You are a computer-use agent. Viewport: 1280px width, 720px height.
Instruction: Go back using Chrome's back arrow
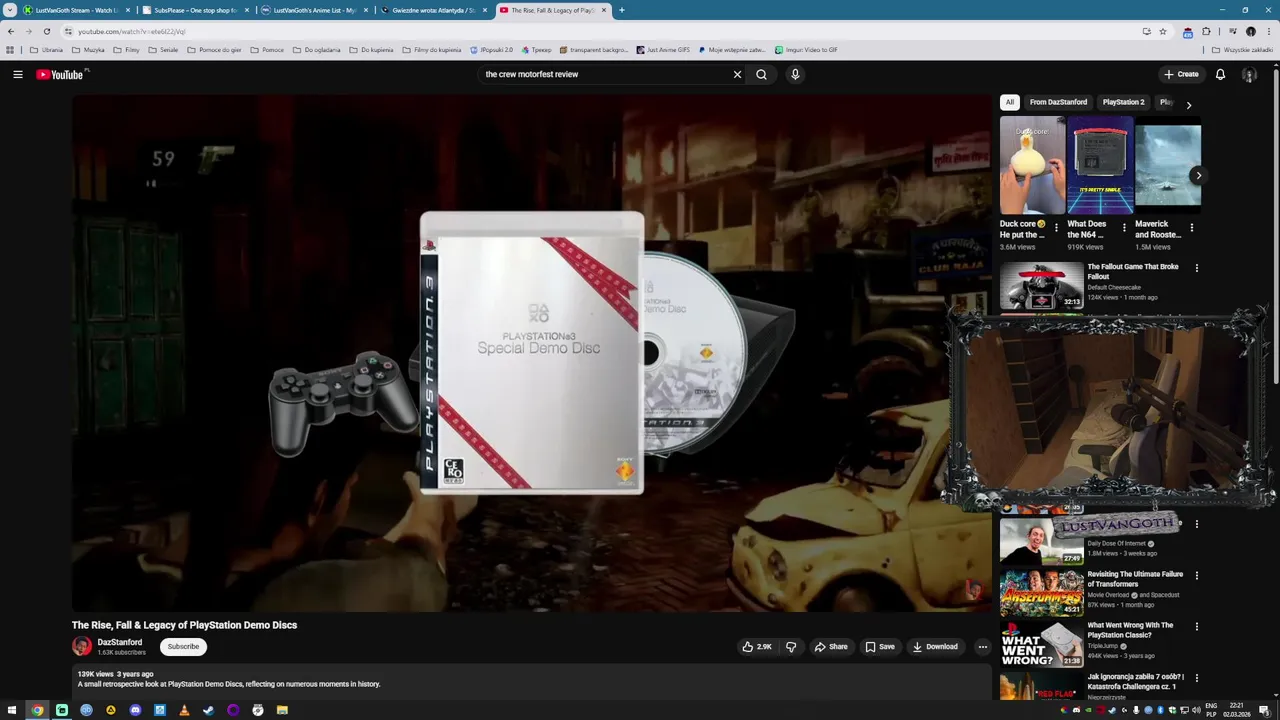pos(10,31)
